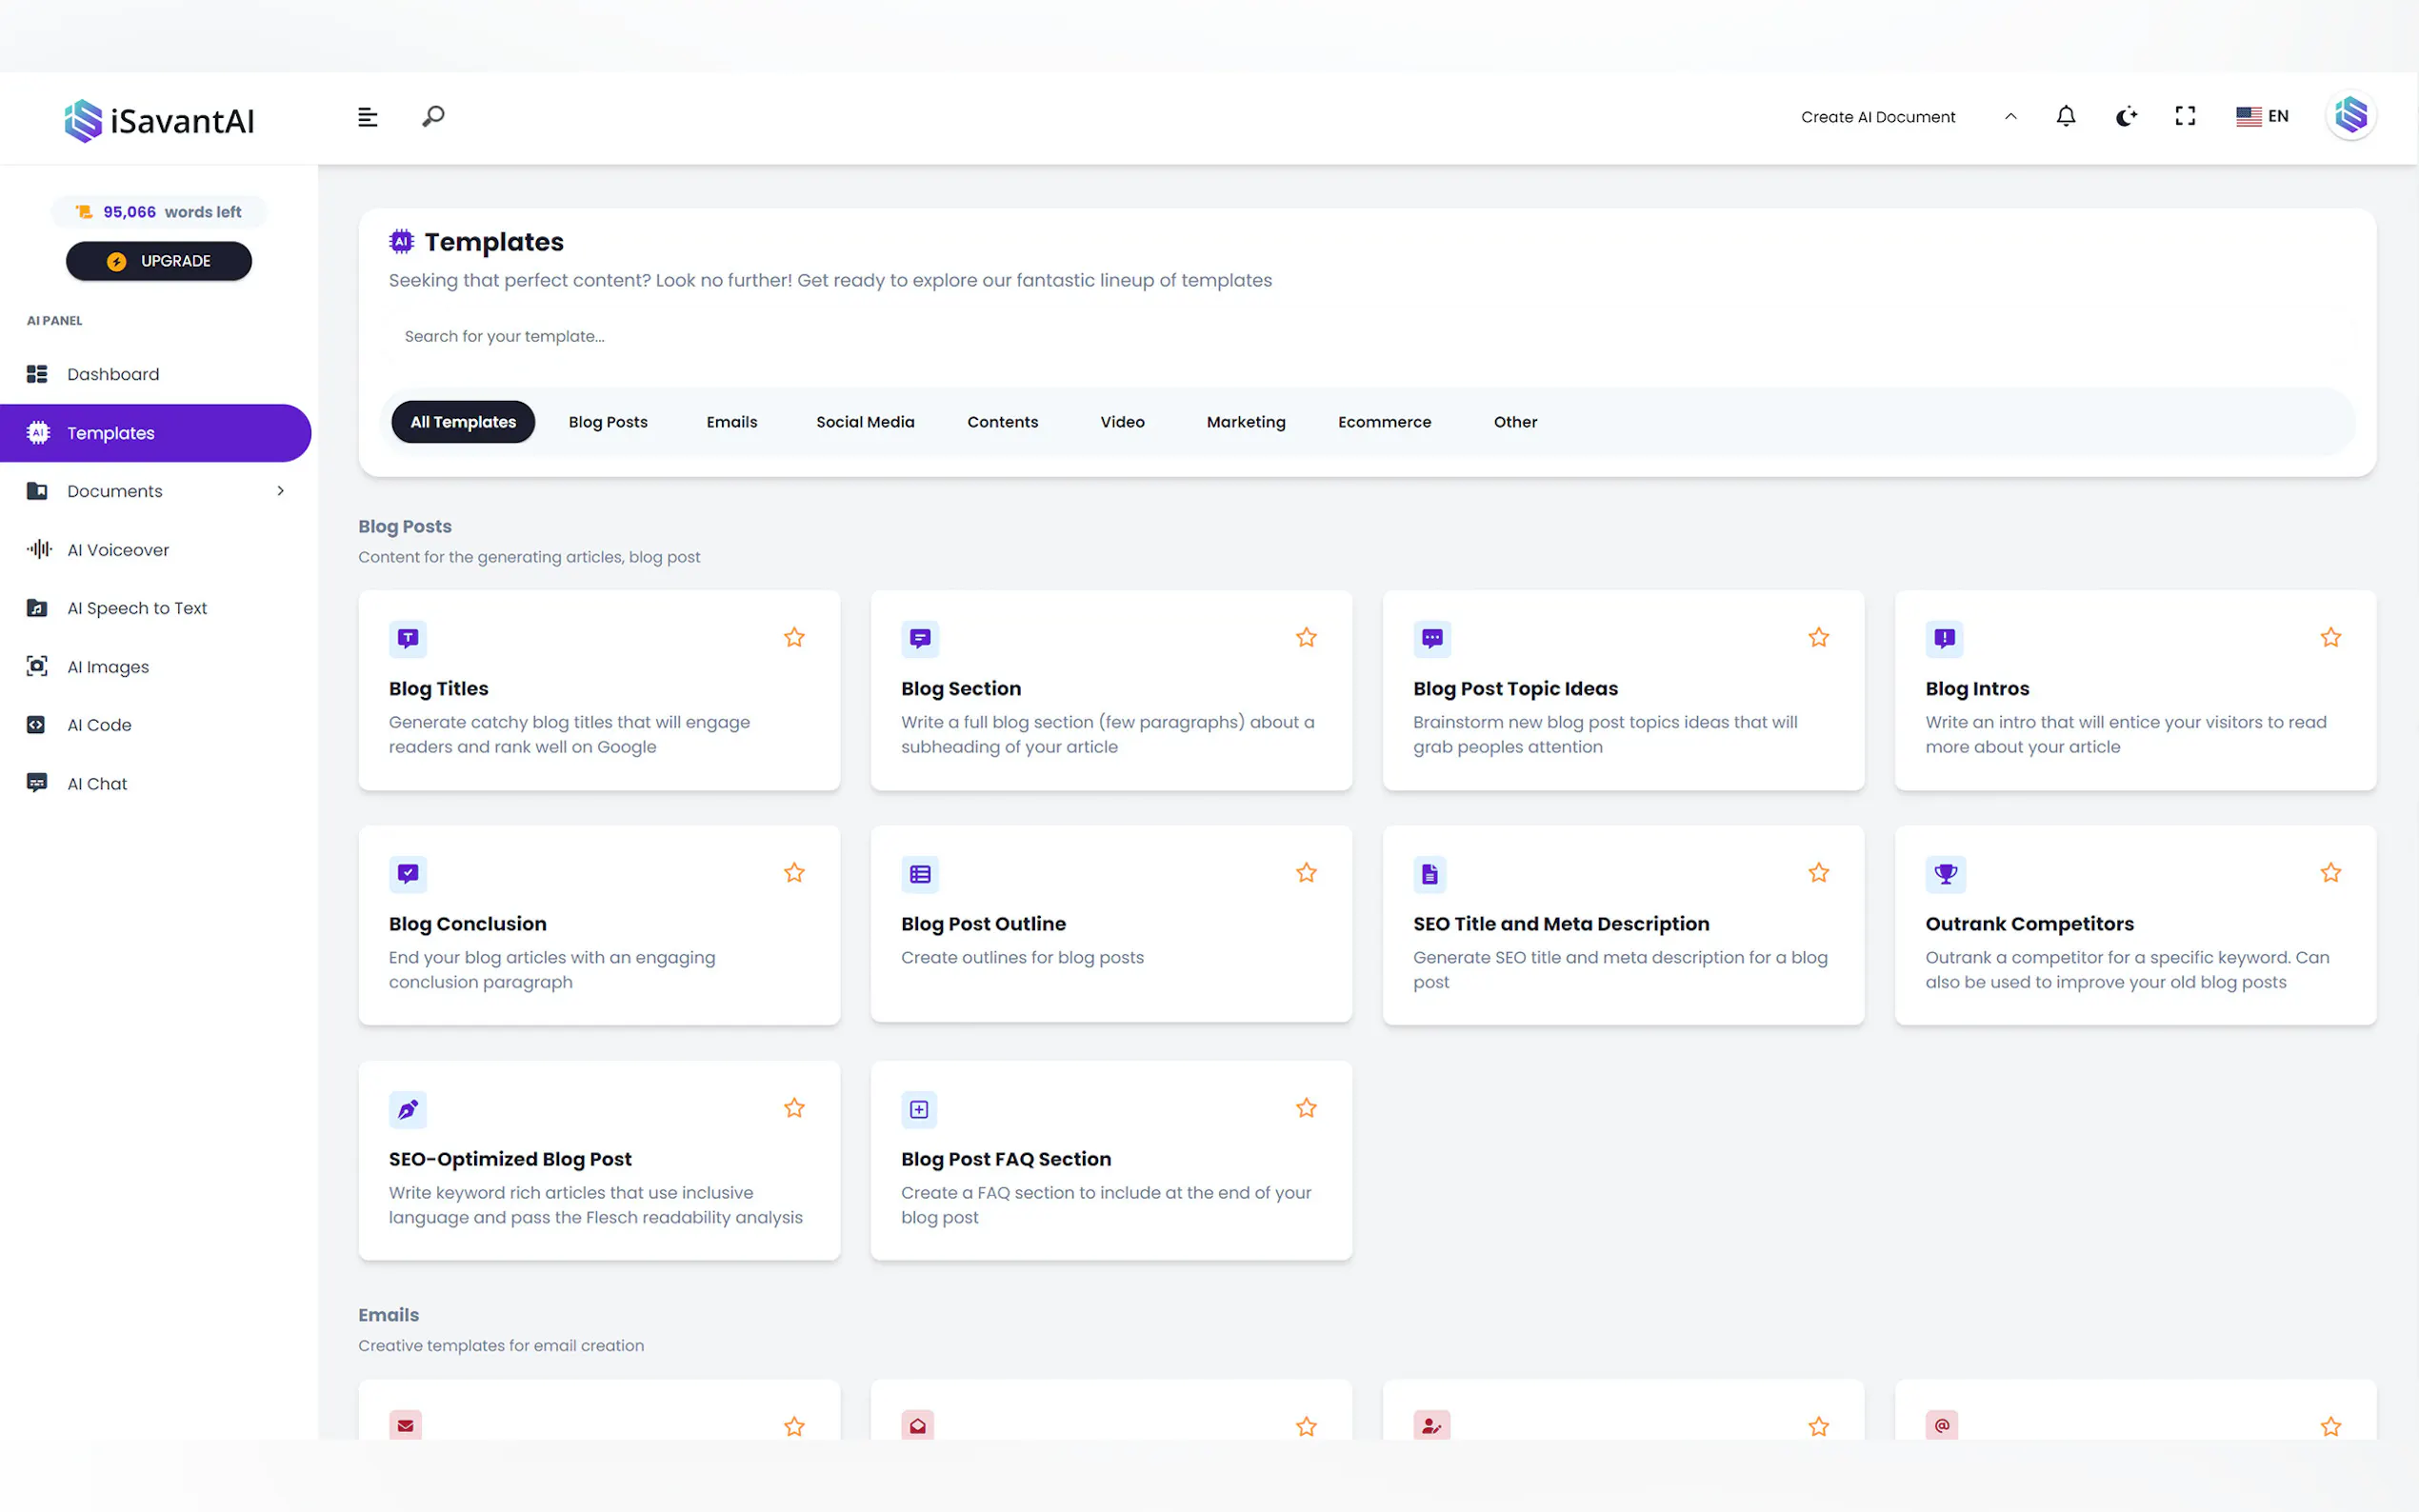Collapse the sidebar with the hamburger icon
The width and height of the screenshot is (2419, 1512).
[367, 117]
